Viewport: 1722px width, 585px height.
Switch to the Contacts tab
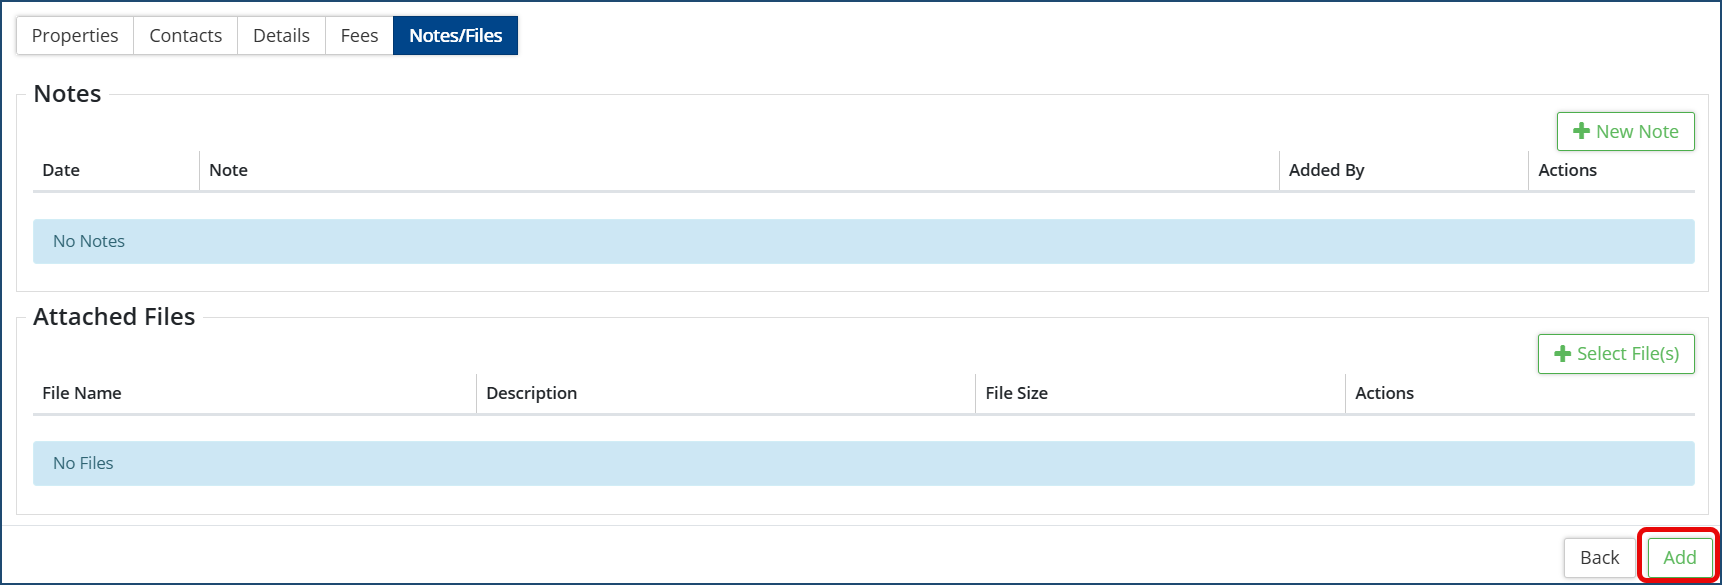tap(185, 36)
